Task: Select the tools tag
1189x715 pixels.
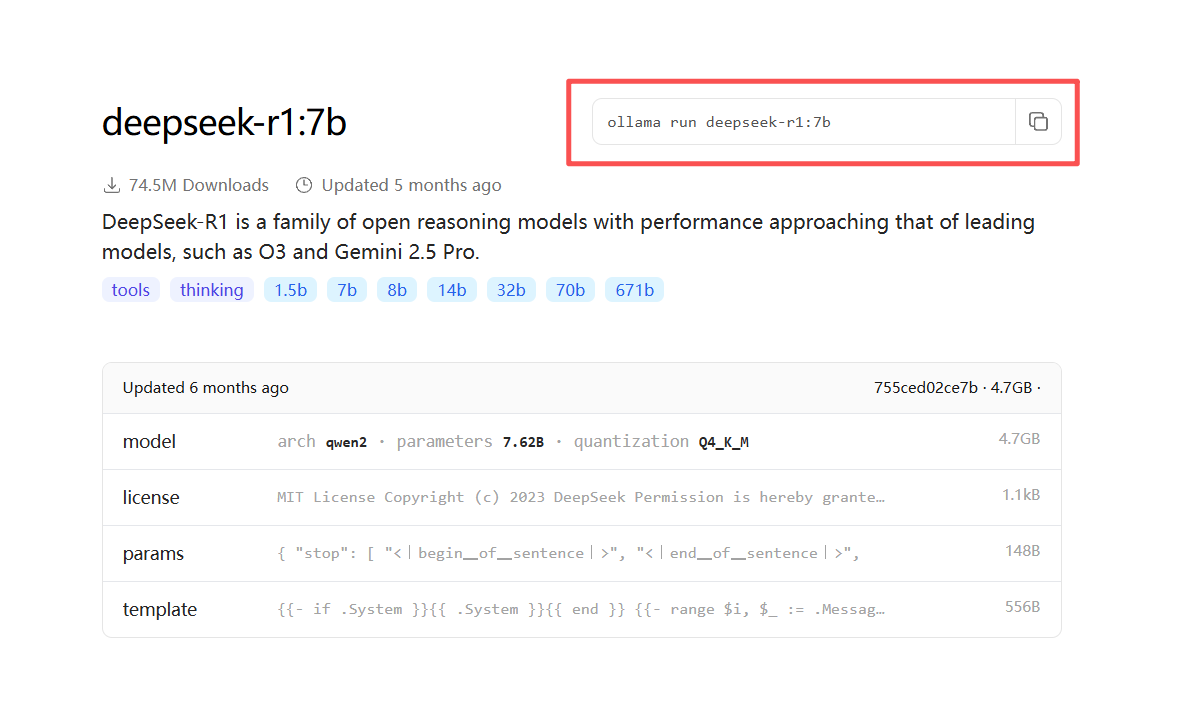Action: click(131, 290)
